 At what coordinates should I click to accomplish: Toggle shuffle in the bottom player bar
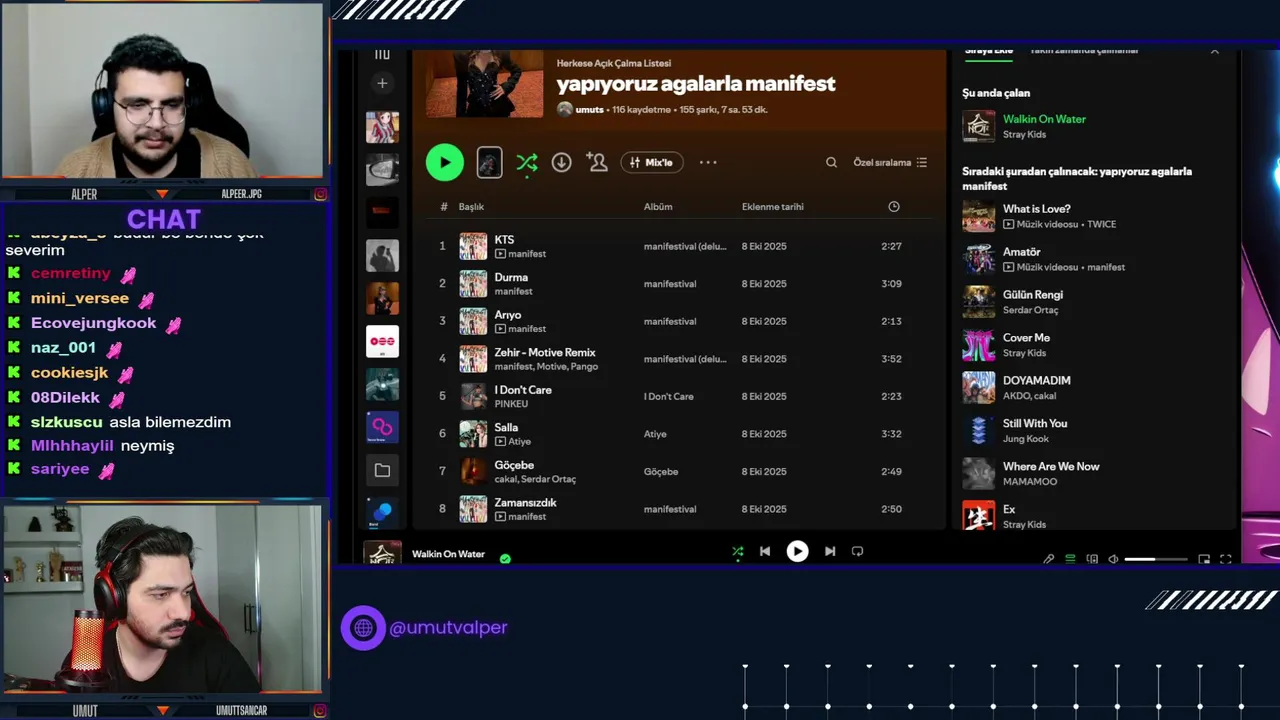coord(738,551)
